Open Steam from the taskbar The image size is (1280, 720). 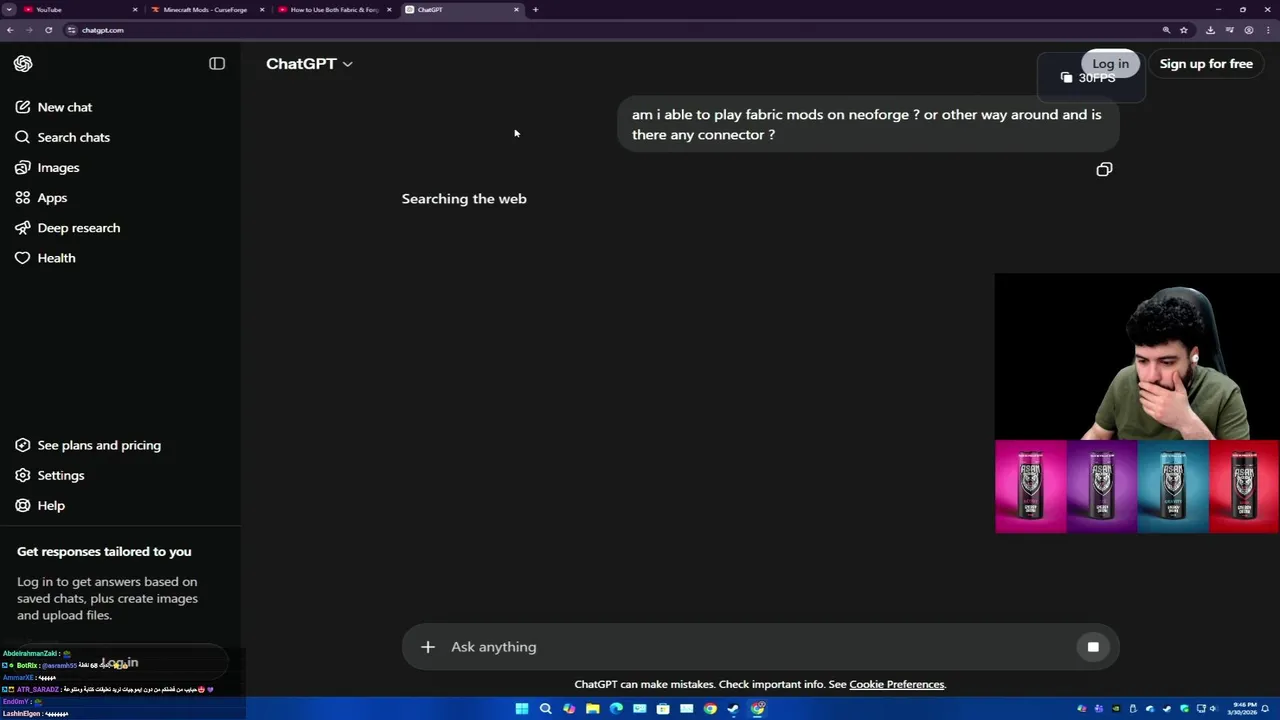[x=733, y=709]
